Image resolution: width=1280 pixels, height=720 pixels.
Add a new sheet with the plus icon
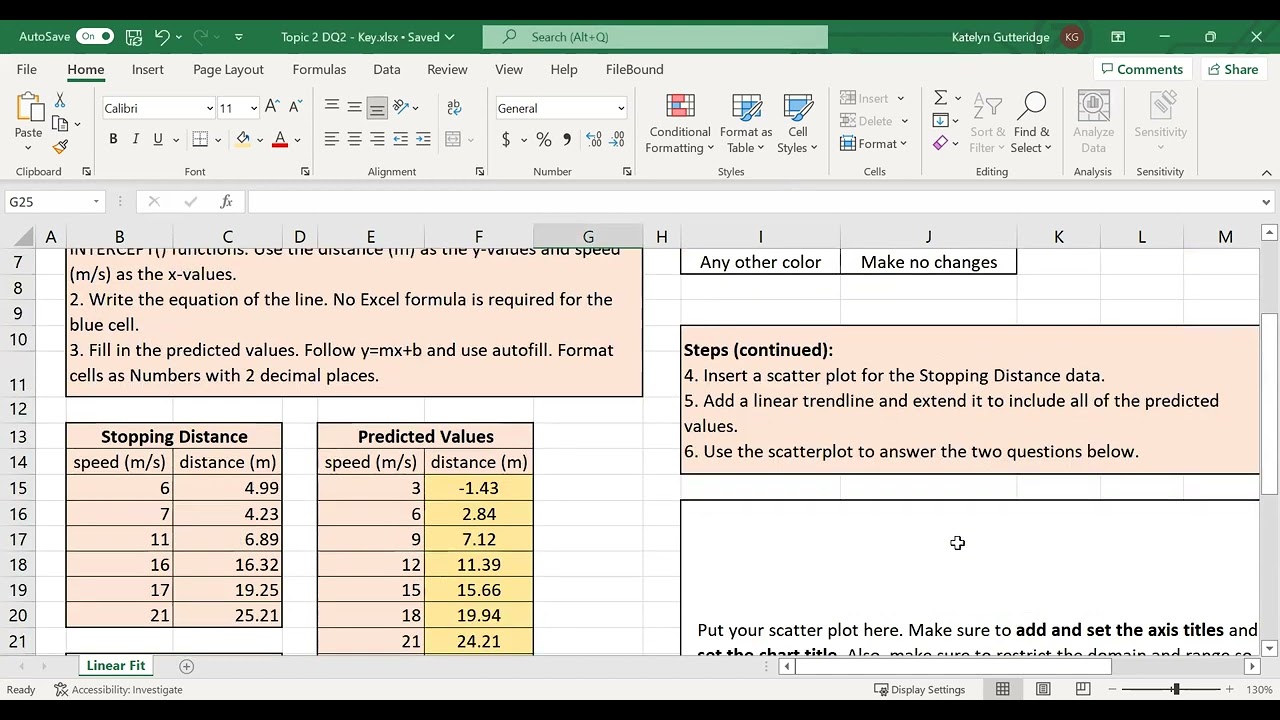186,666
